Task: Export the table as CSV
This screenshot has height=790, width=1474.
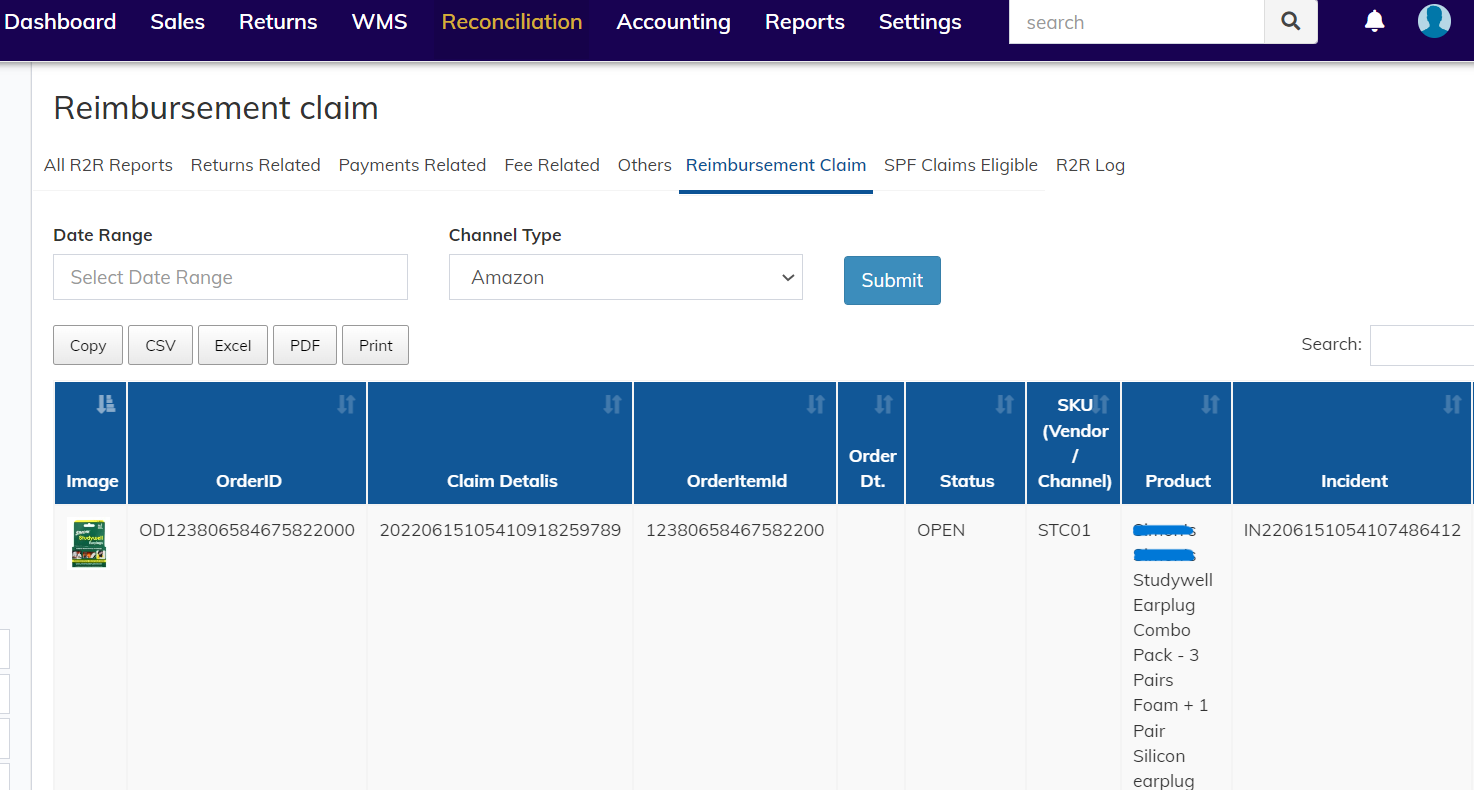Action: click(160, 344)
